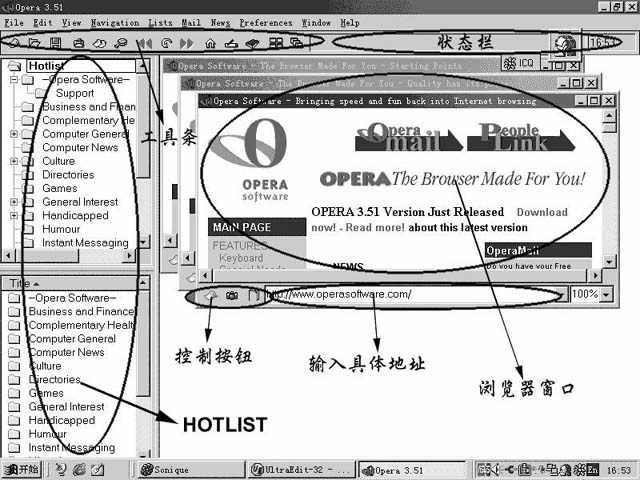Viewport: 640px width, 480px height.
Task: Go back with the Back arrows icon
Action: click(144, 43)
